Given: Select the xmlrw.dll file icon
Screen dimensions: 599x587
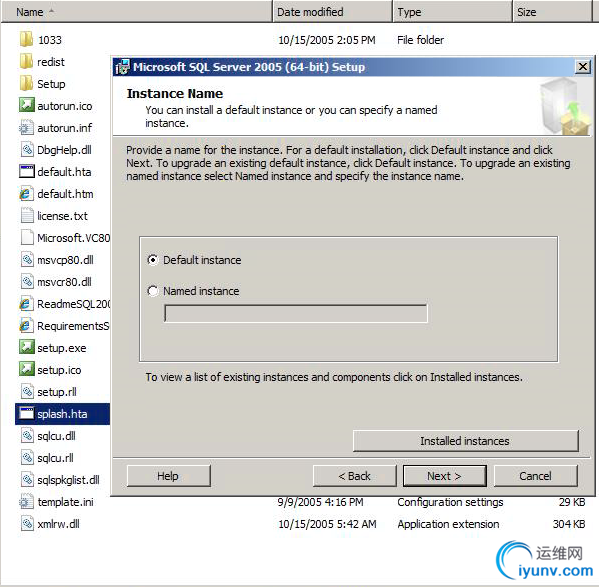Looking at the screenshot, I should coord(27,524).
